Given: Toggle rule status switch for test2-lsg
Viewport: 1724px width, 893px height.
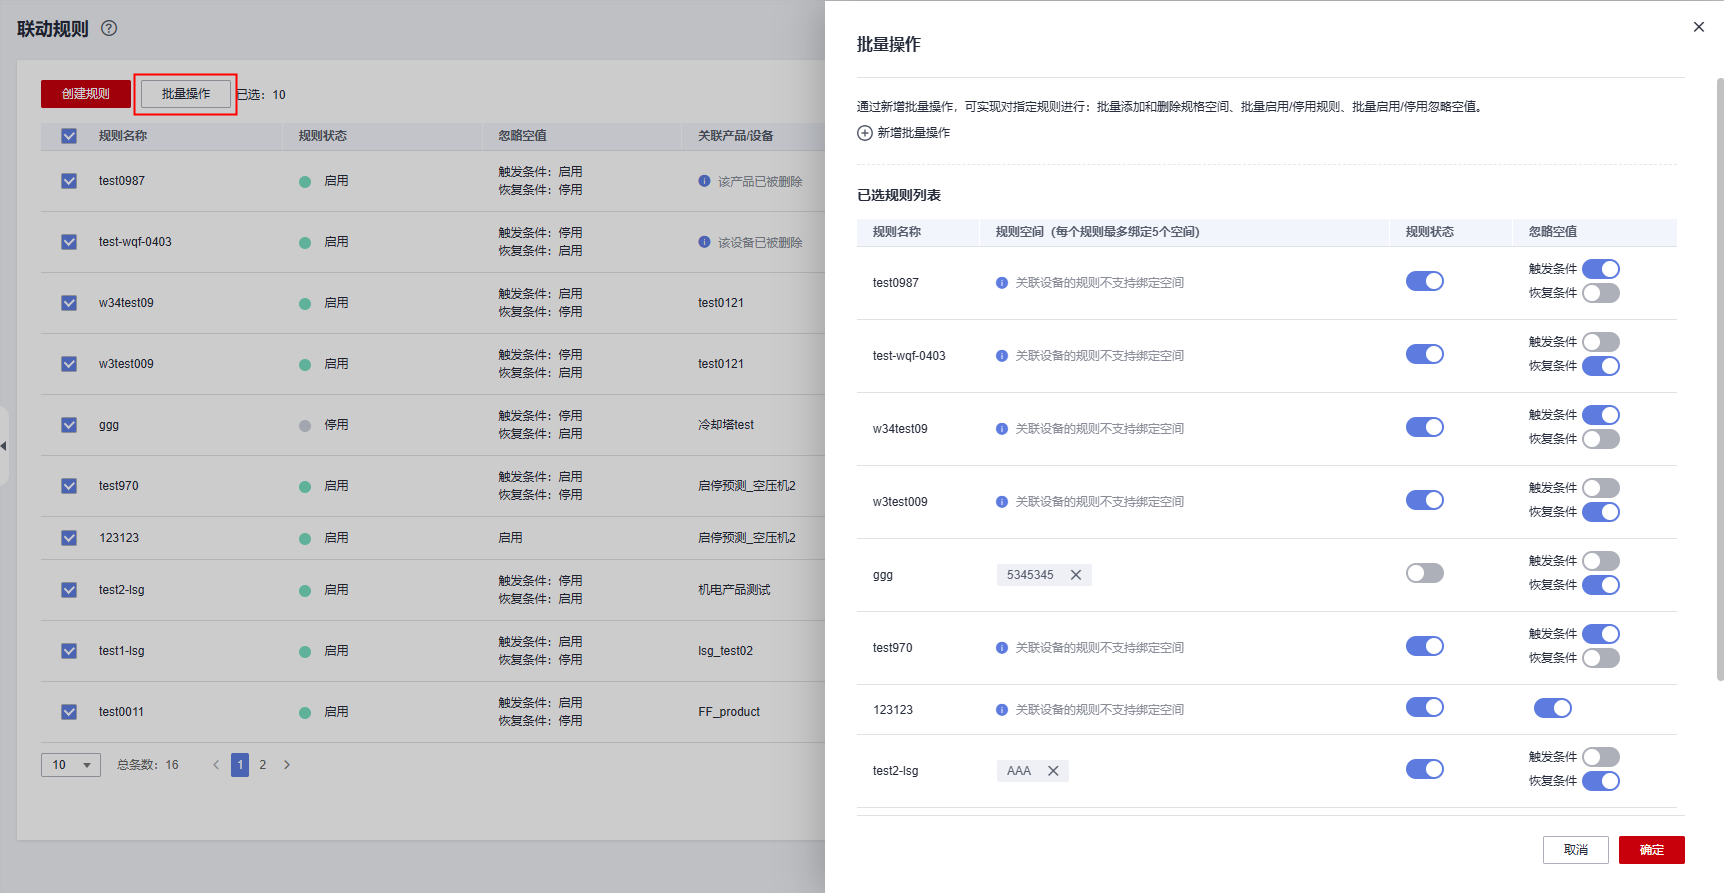Looking at the screenshot, I should coord(1424,769).
